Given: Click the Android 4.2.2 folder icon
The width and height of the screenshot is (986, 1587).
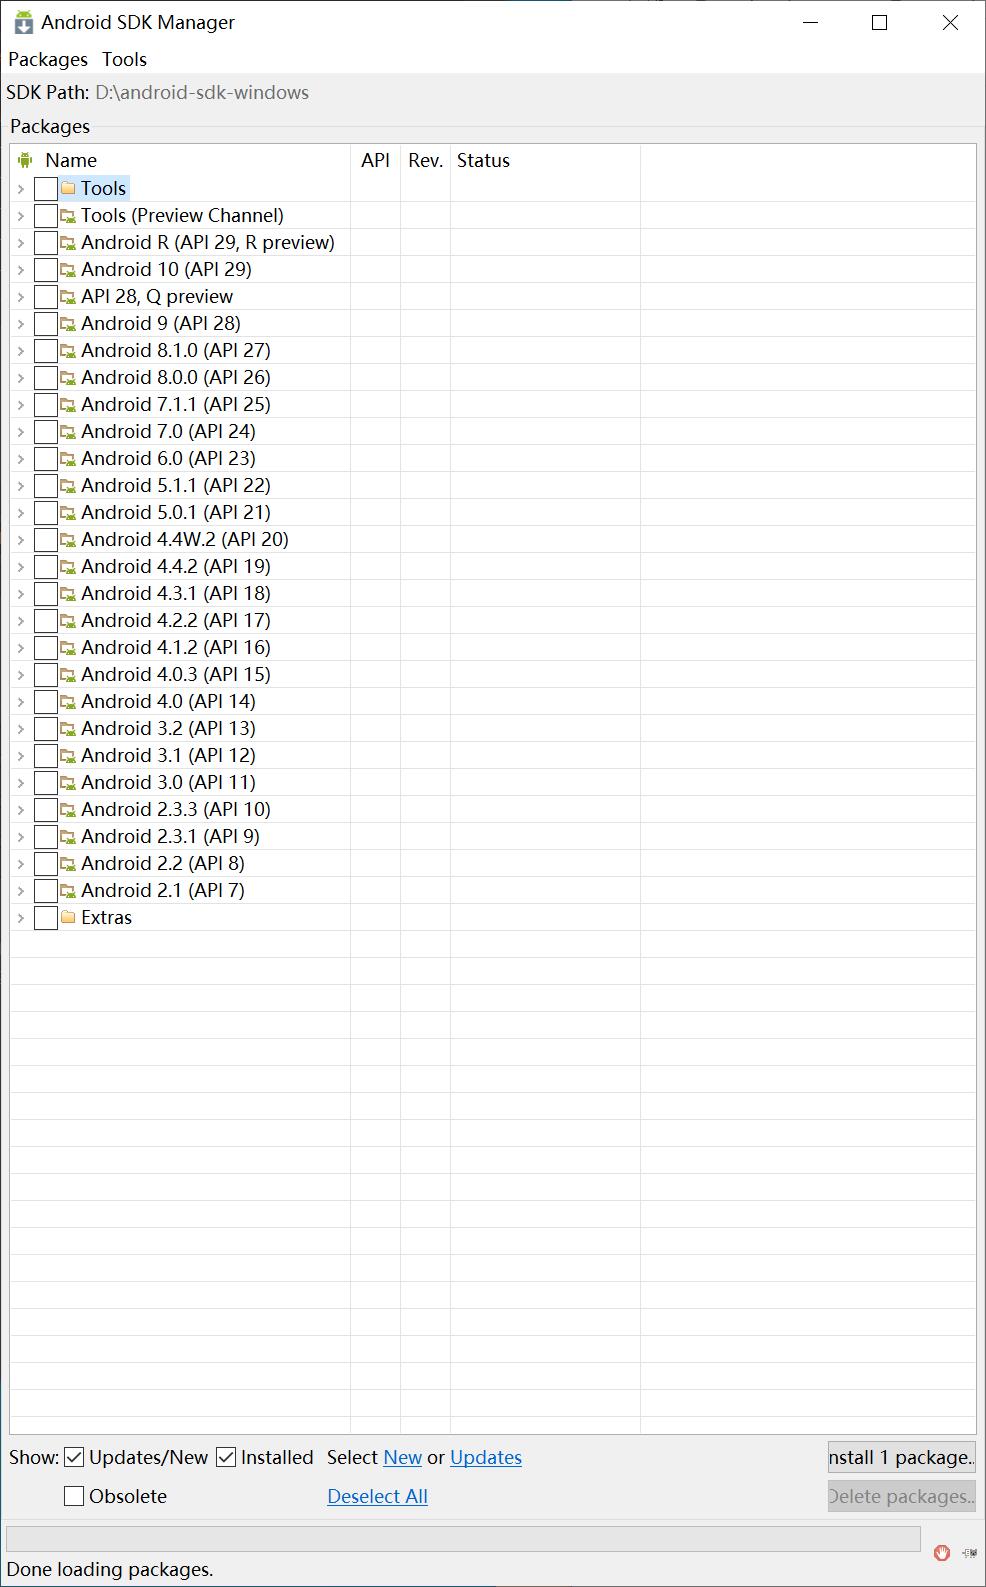Looking at the screenshot, I should [68, 620].
